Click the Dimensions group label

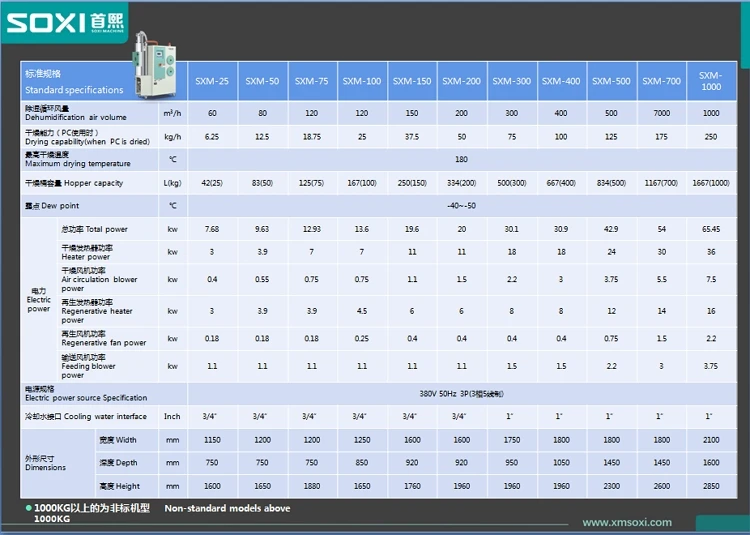[x=46, y=462]
